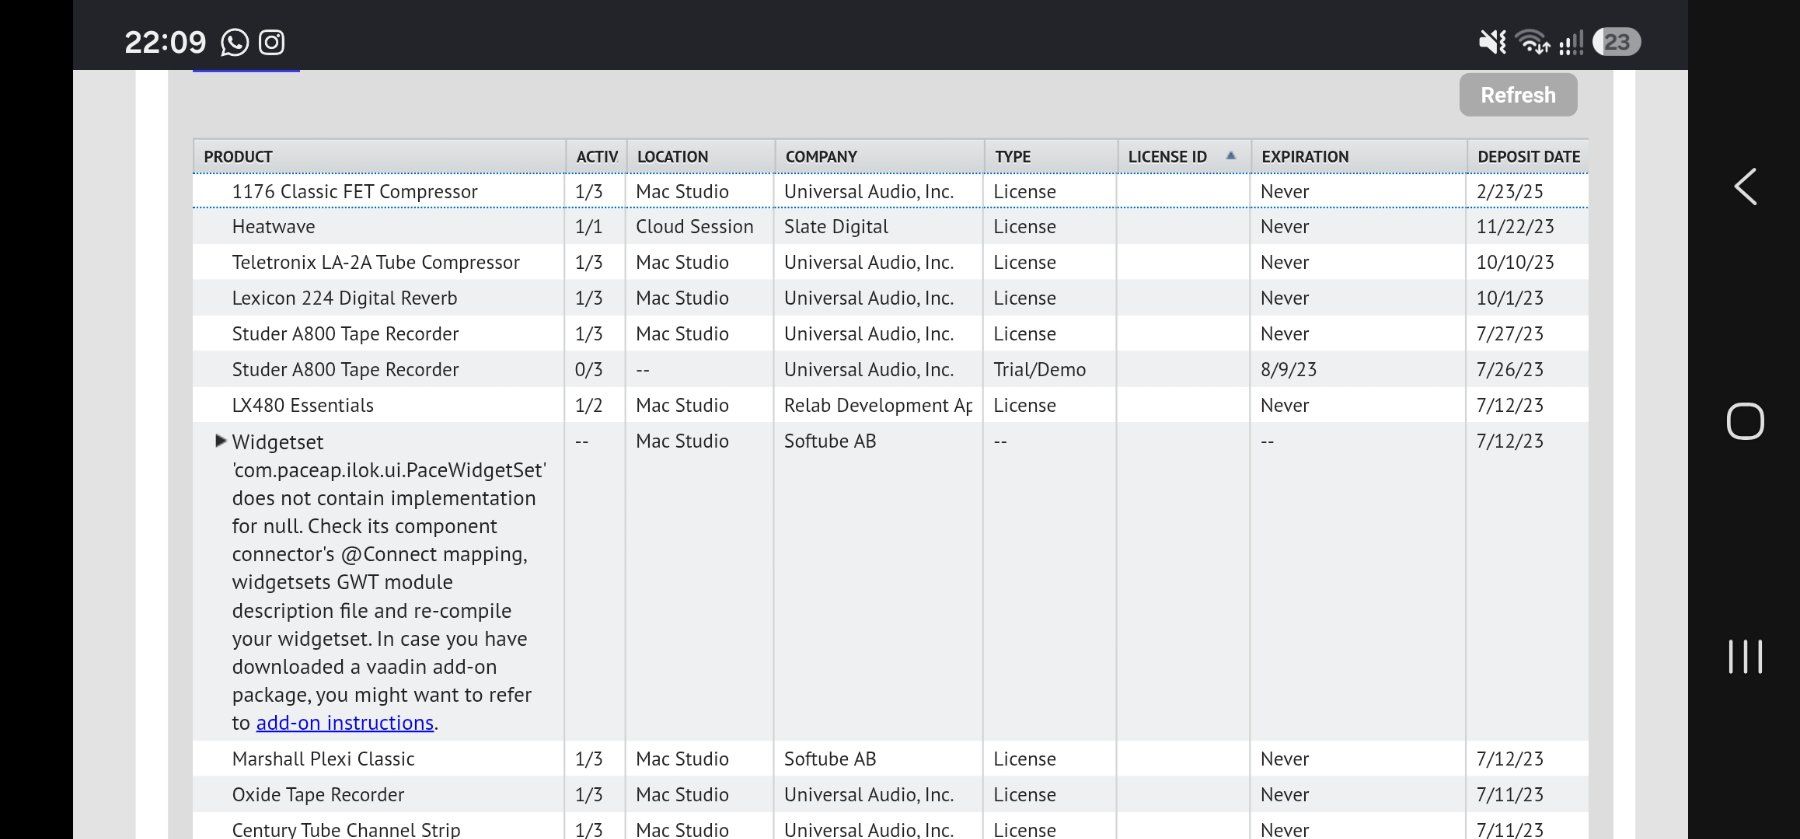Select Oxide Tape Recorder product
The height and width of the screenshot is (839, 1800).
318,795
